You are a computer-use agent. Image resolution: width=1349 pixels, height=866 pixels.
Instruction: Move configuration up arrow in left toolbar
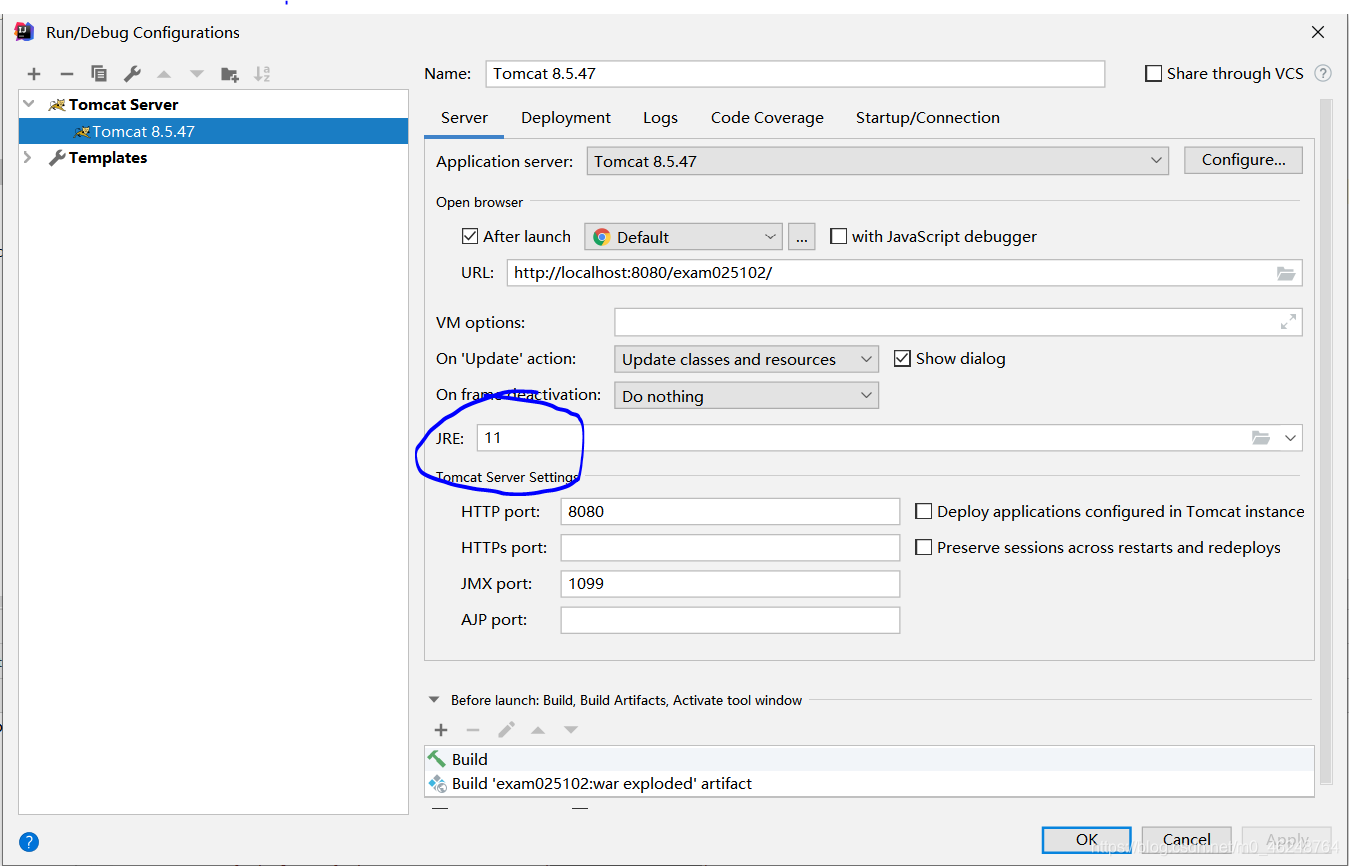164,74
